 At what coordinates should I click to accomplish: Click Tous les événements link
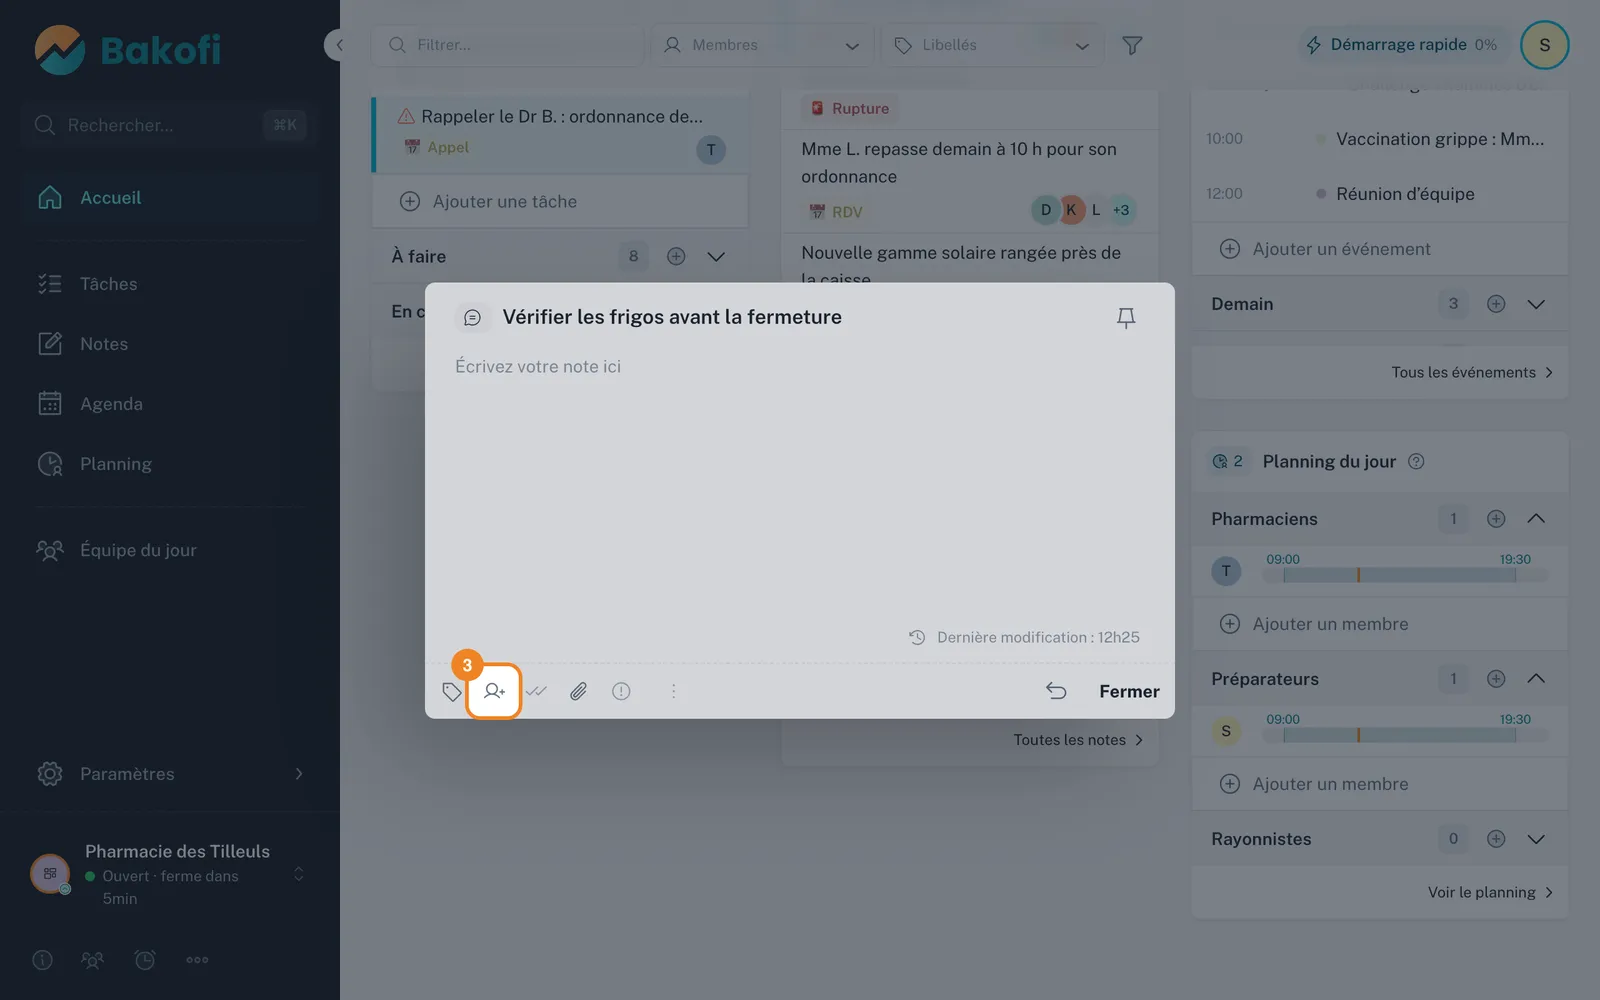click(1472, 372)
